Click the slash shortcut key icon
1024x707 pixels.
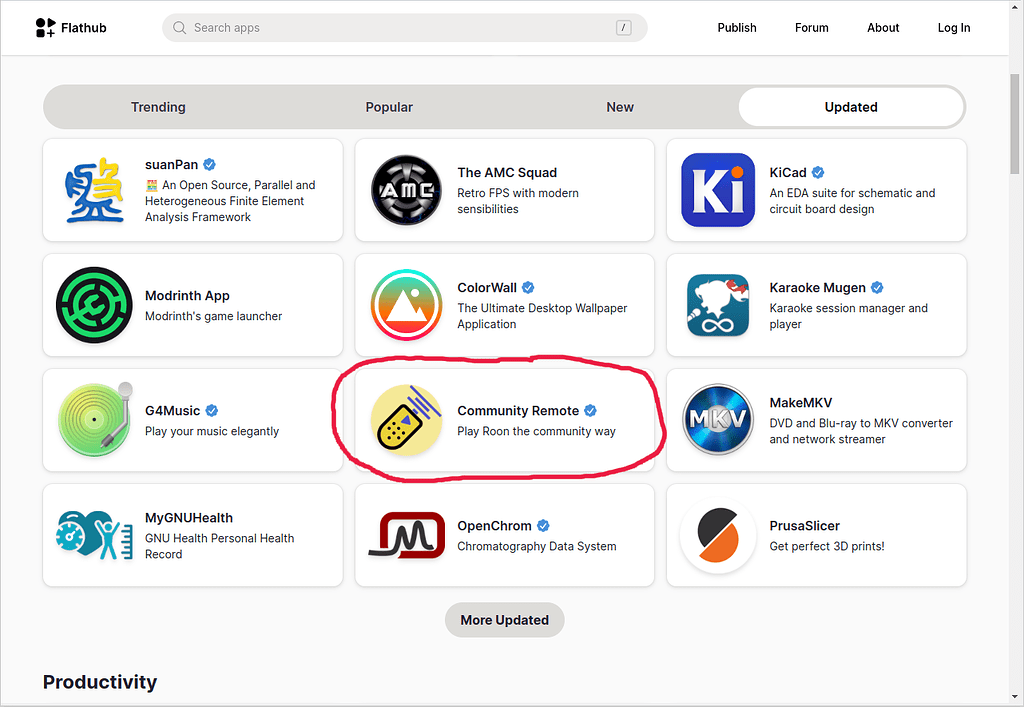pos(624,27)
